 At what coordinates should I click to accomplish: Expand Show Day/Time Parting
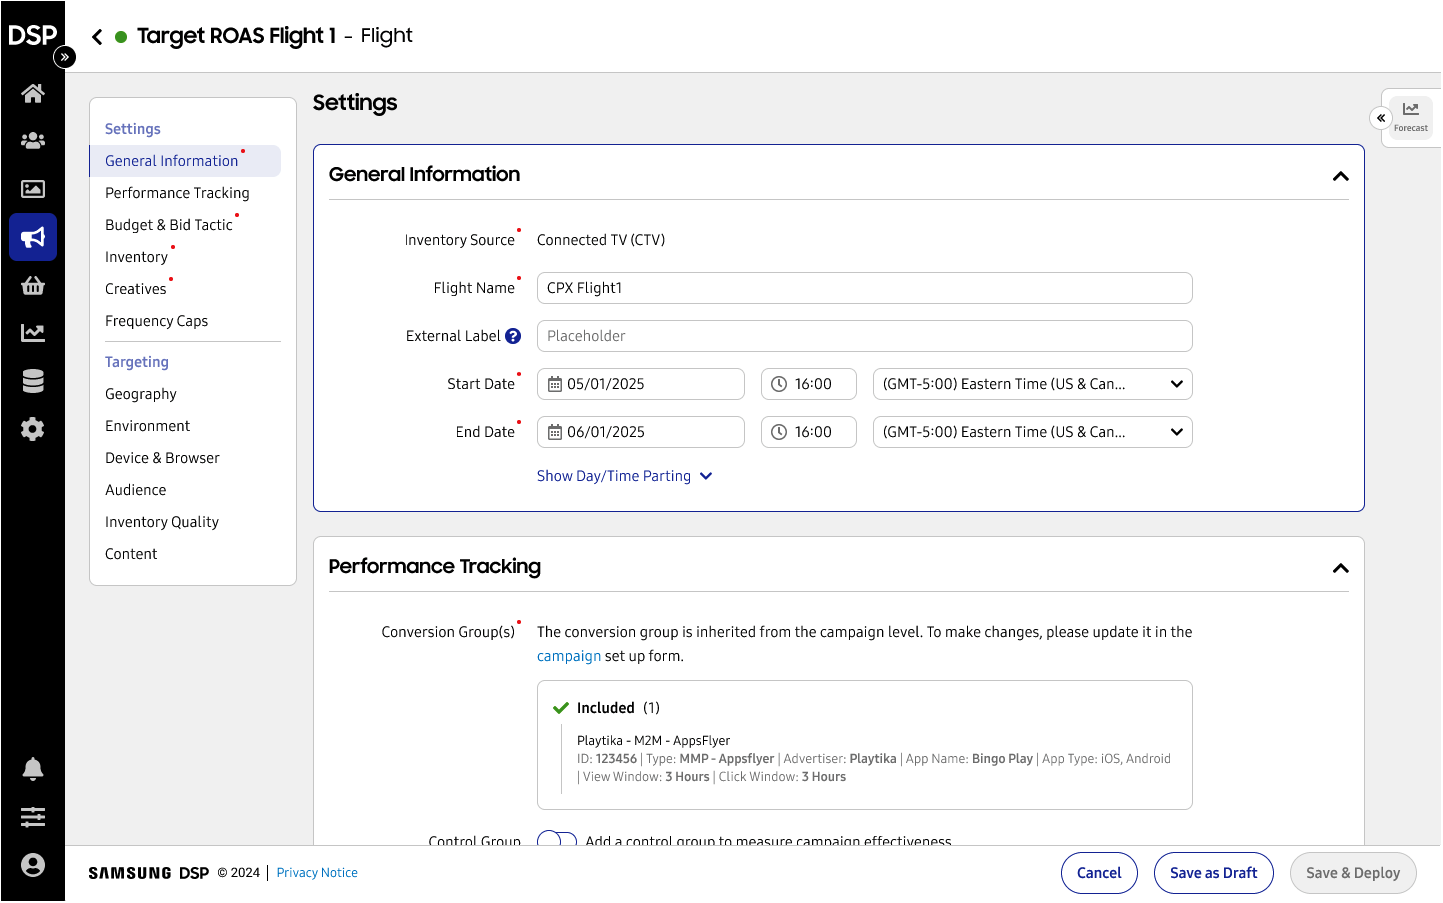click(x=624, y=476)
